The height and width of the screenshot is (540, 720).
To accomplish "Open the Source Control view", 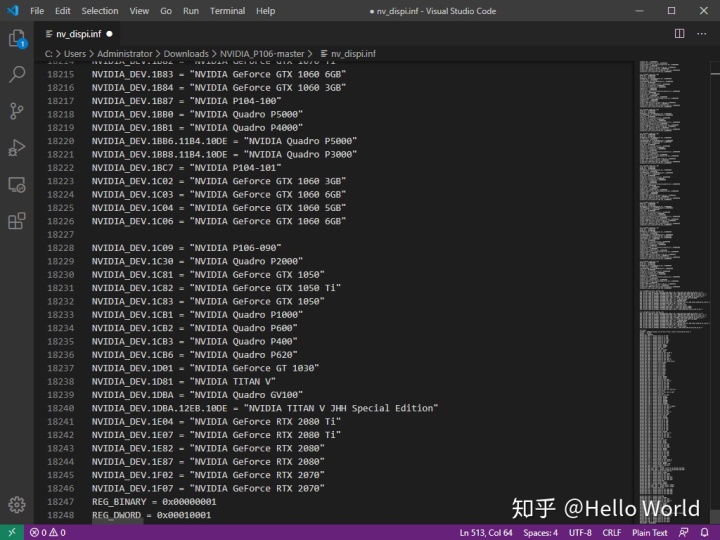I will [x=17, y=111].
